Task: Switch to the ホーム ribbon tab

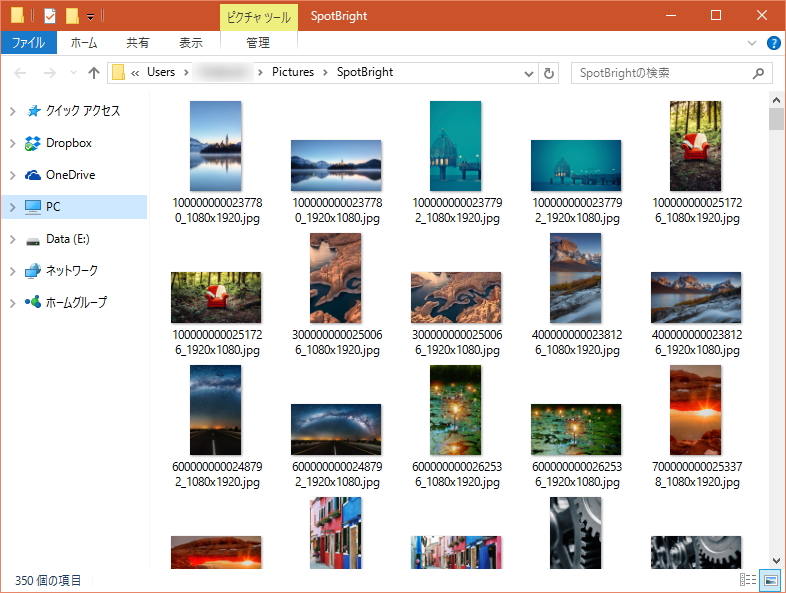Action: click(x=84, y=43)
